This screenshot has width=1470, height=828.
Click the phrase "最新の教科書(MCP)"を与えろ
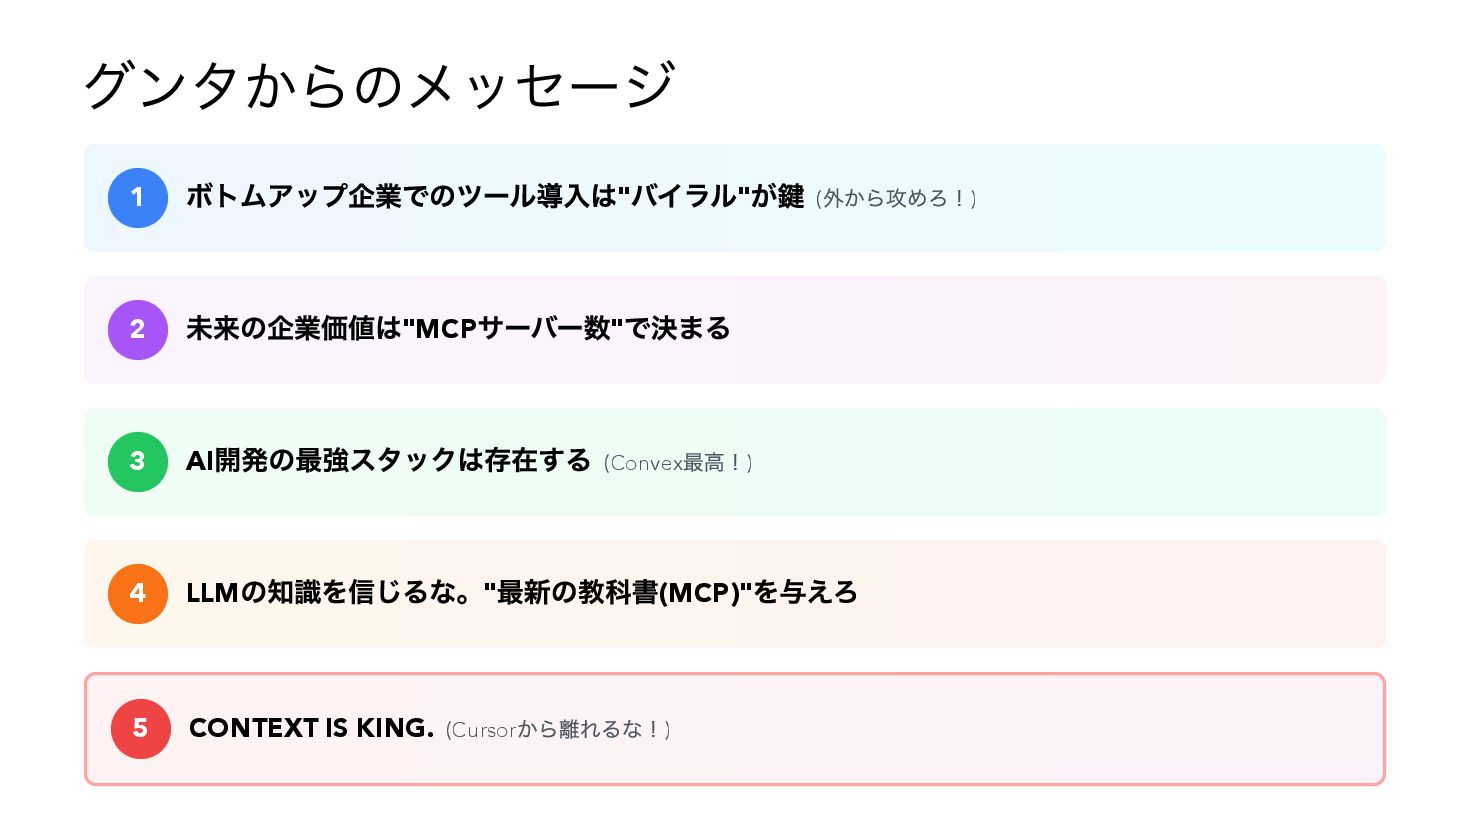pyautogui.click(x=670, y=593)
